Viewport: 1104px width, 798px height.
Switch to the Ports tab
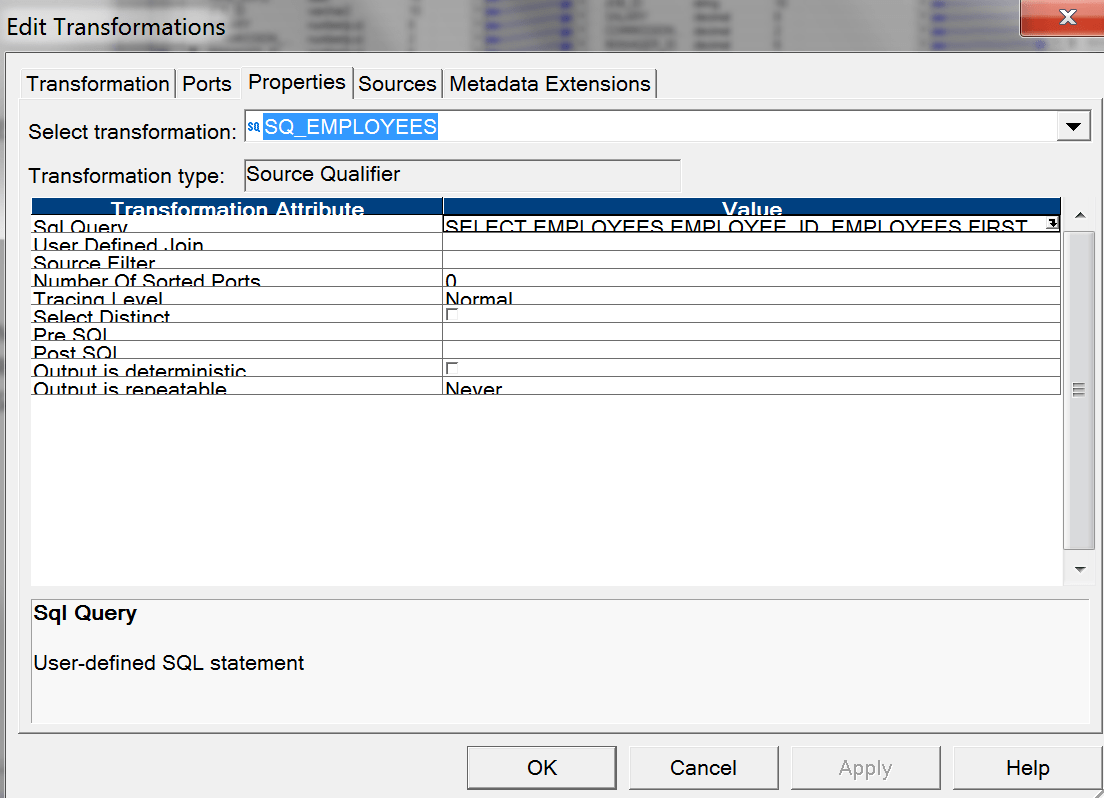(x=207, y=84)
